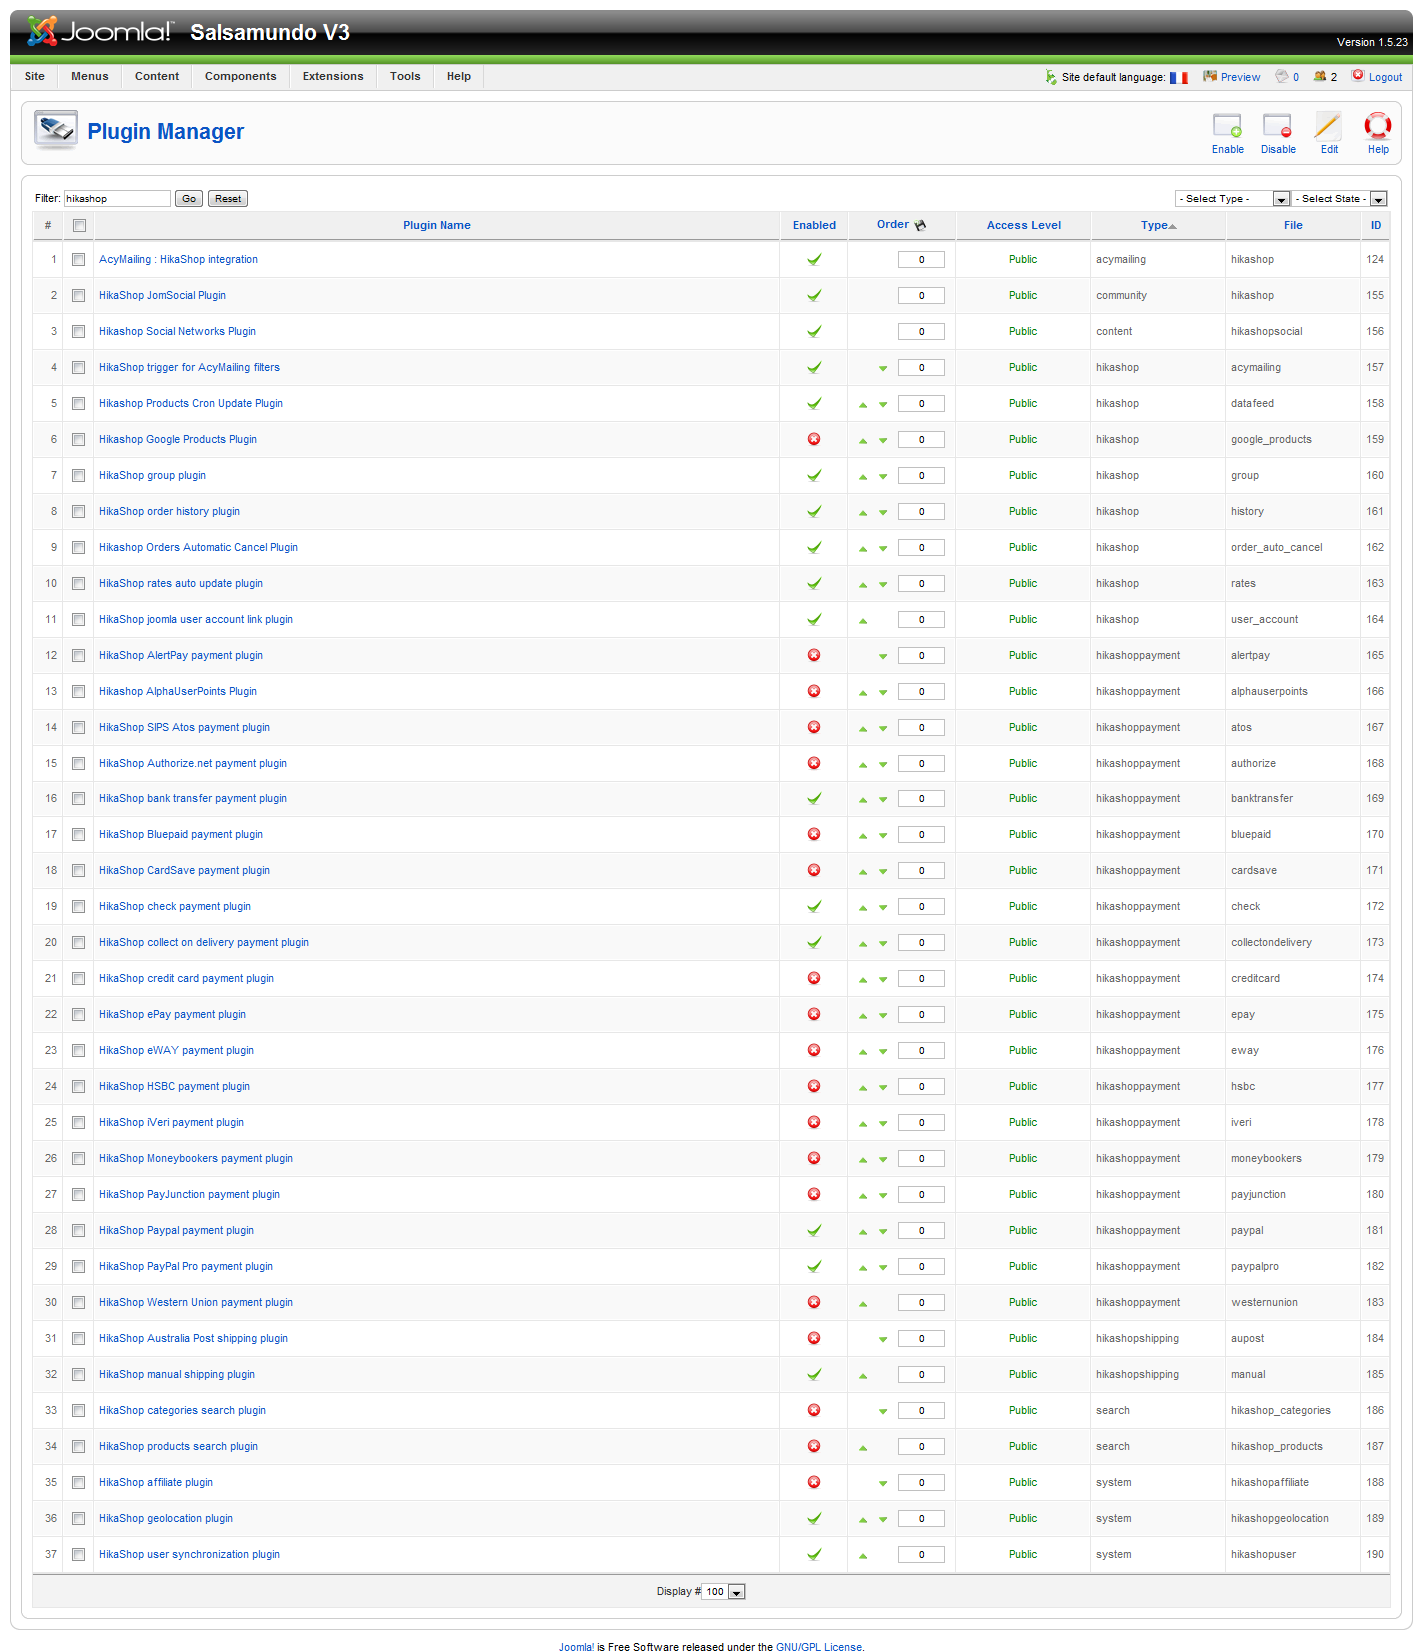
Task: Sort by the Access Level column header
Action: [x=1024, y=225]
